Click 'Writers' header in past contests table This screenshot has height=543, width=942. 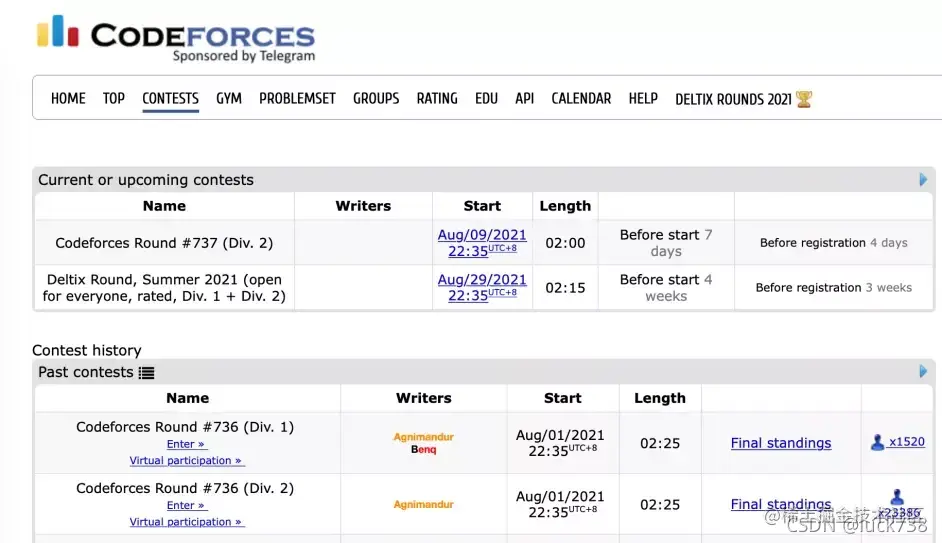pyautogui.click(x=424, y=398)
